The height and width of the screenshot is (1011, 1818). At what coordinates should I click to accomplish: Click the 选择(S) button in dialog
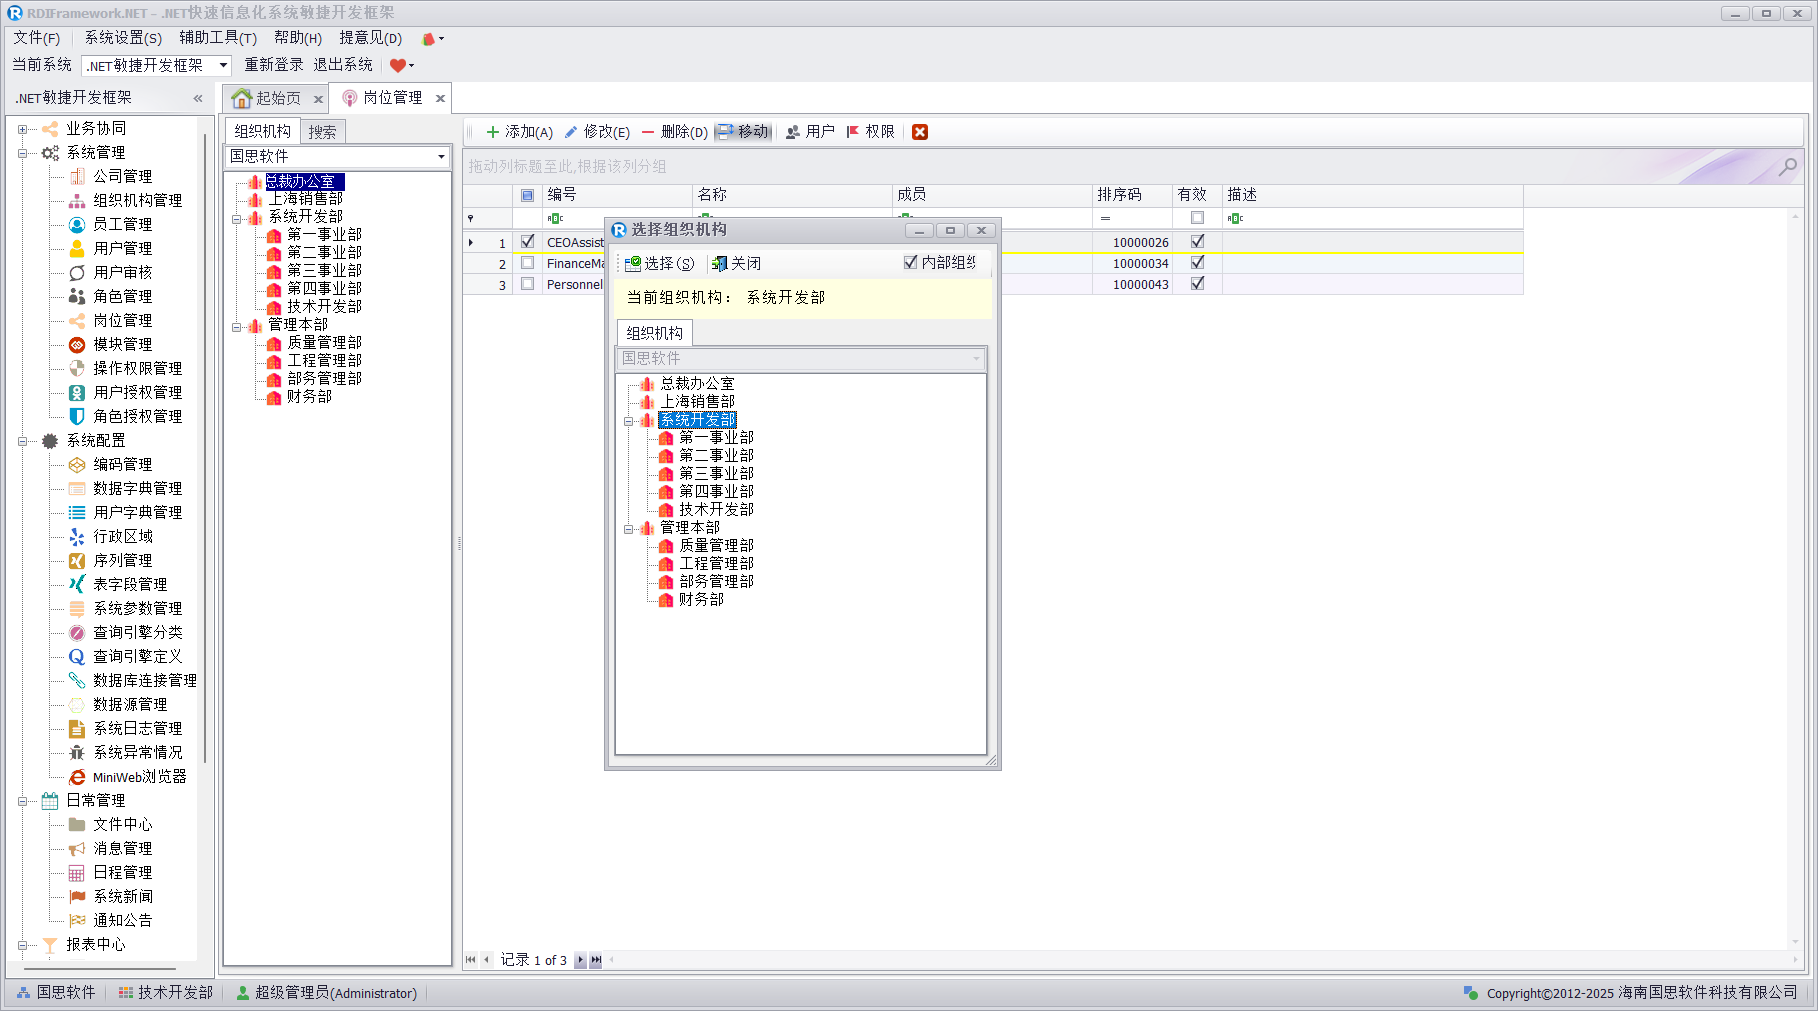coord(659,264)
